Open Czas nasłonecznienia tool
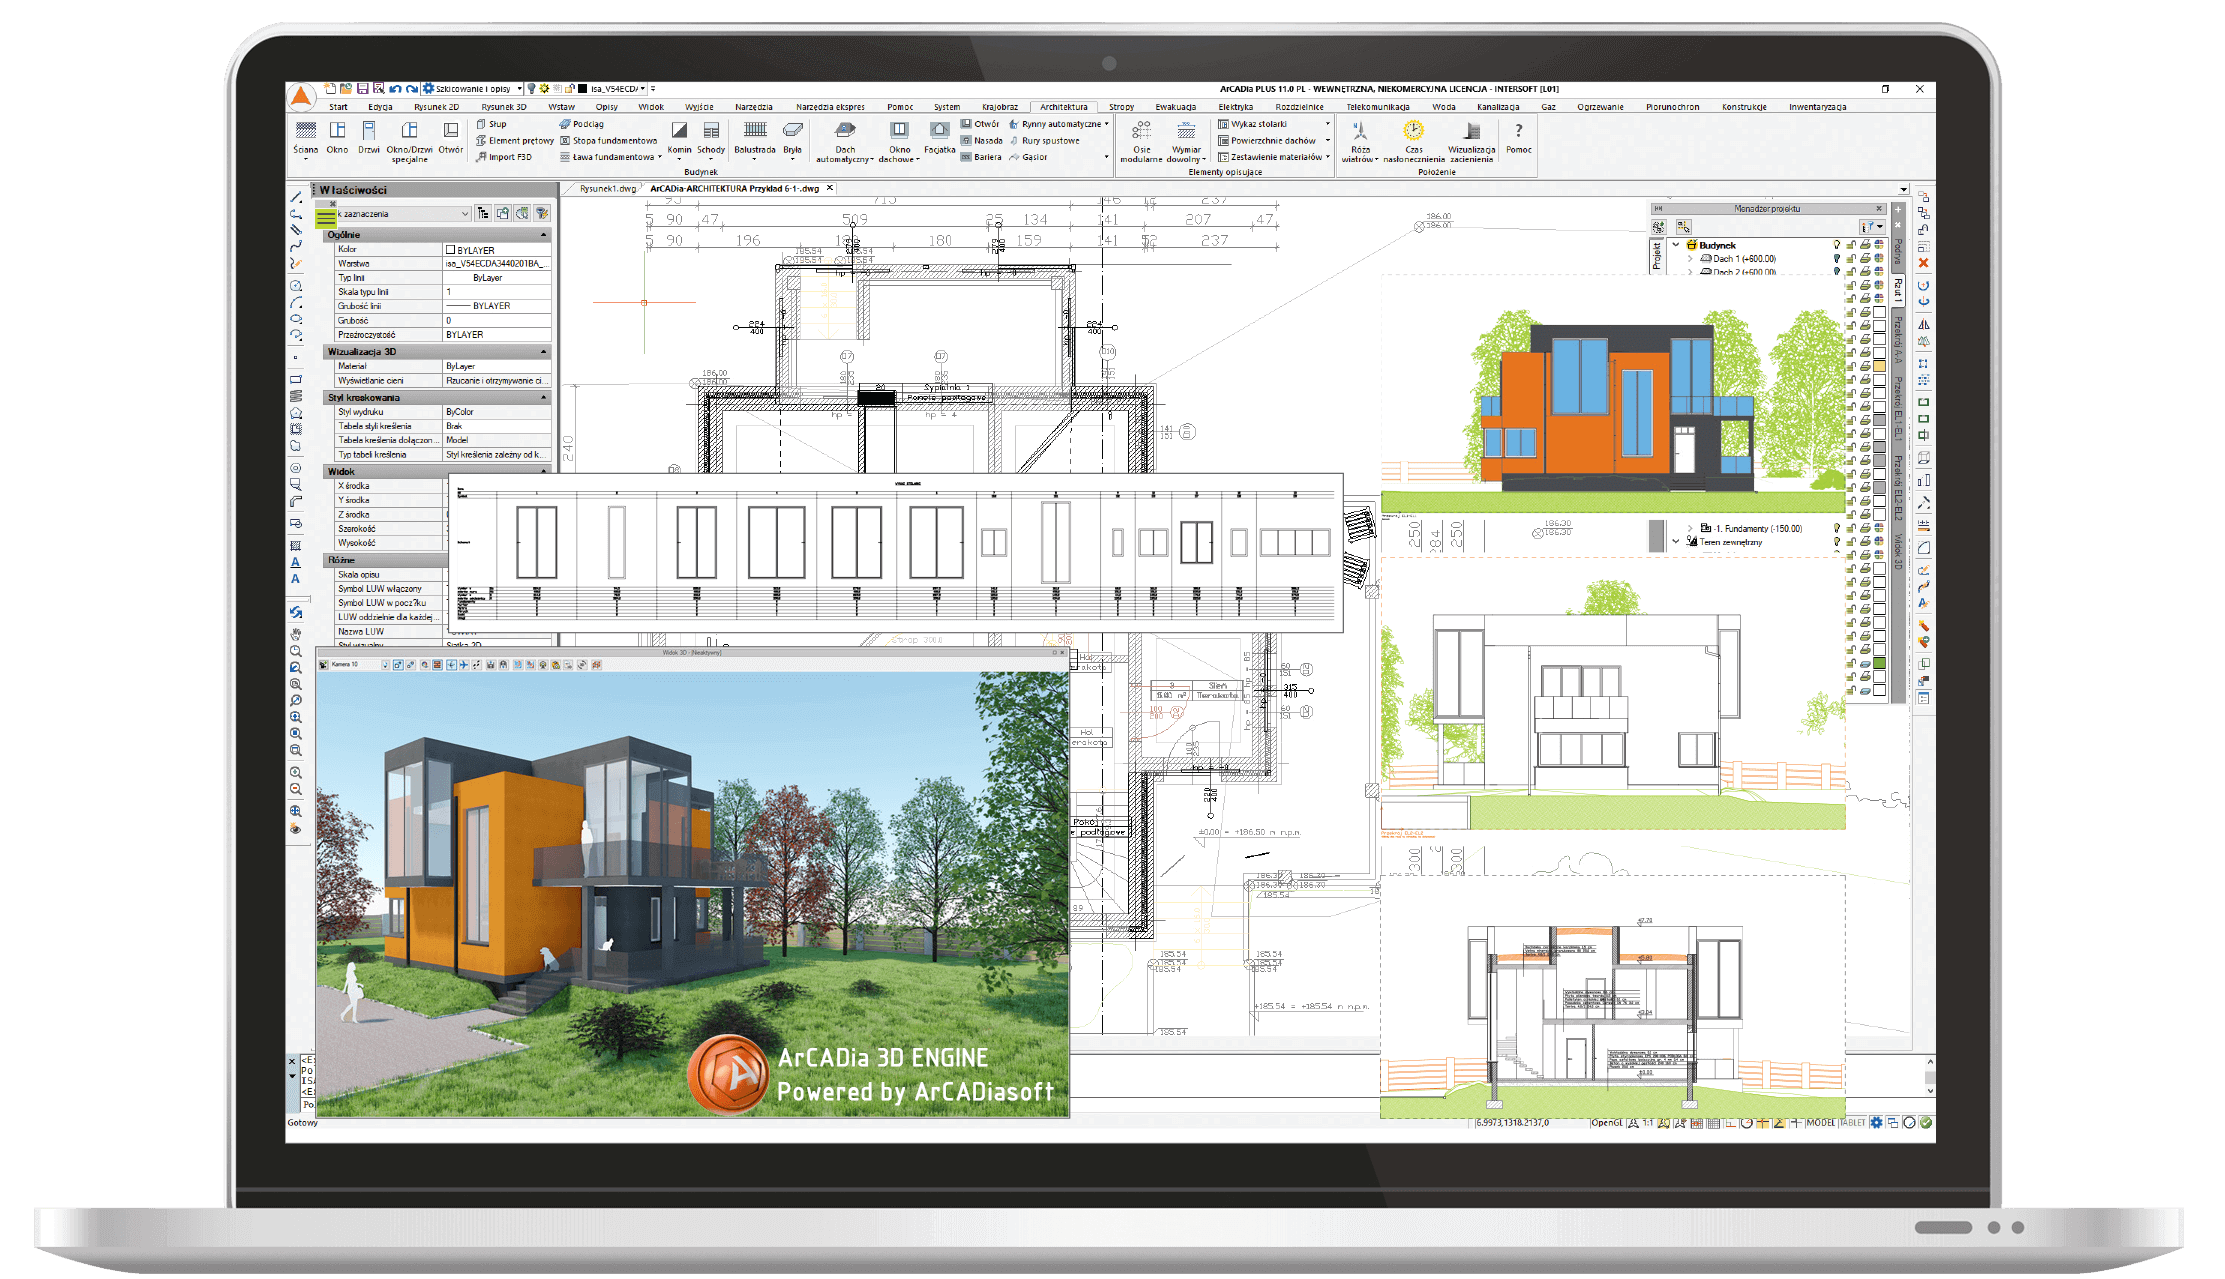Viewport: 2225px width, 1279px height. 1414,141
